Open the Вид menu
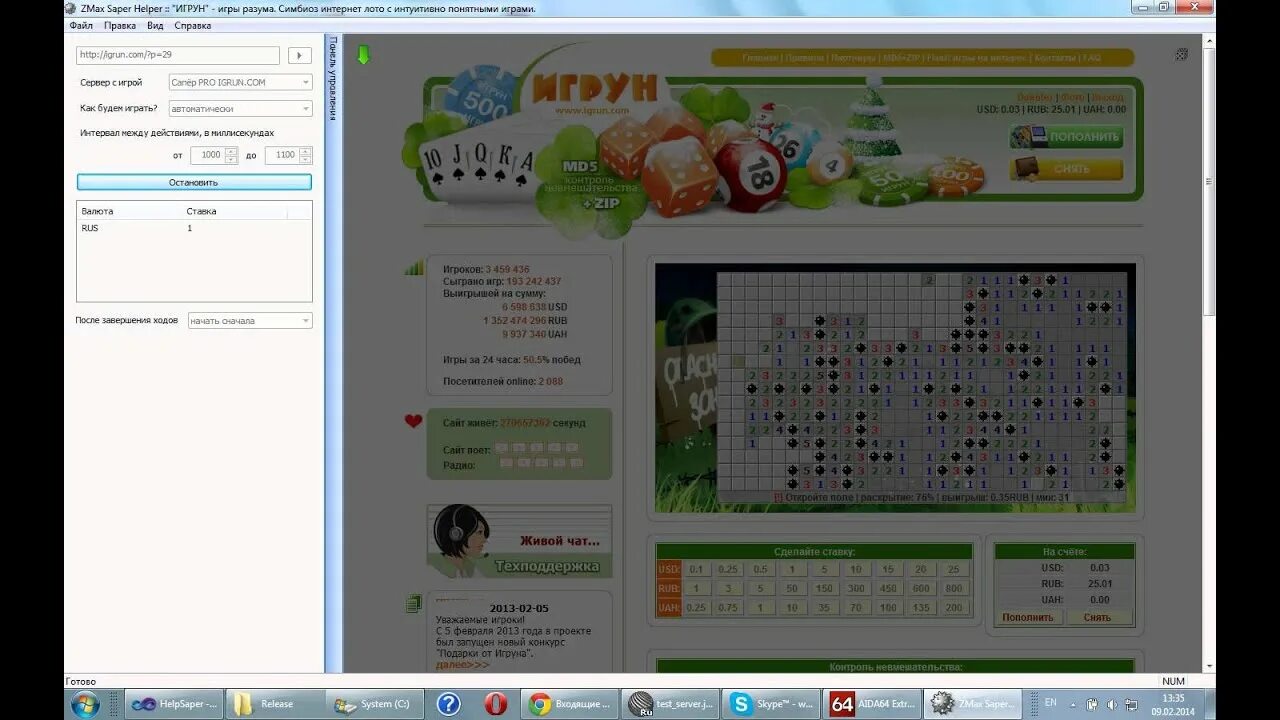The image size is (1280, 720). point(155,26)
